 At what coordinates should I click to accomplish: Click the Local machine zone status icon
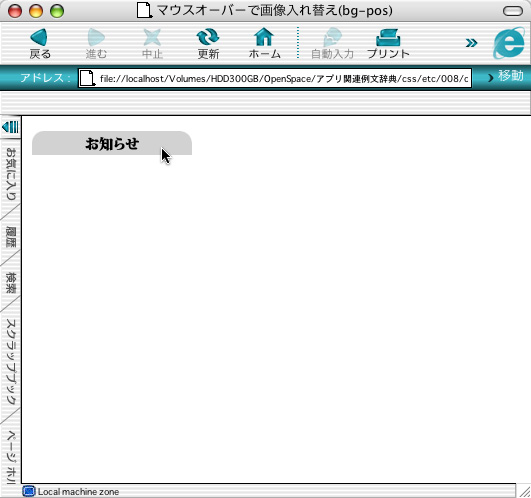[x=29, y=491]
